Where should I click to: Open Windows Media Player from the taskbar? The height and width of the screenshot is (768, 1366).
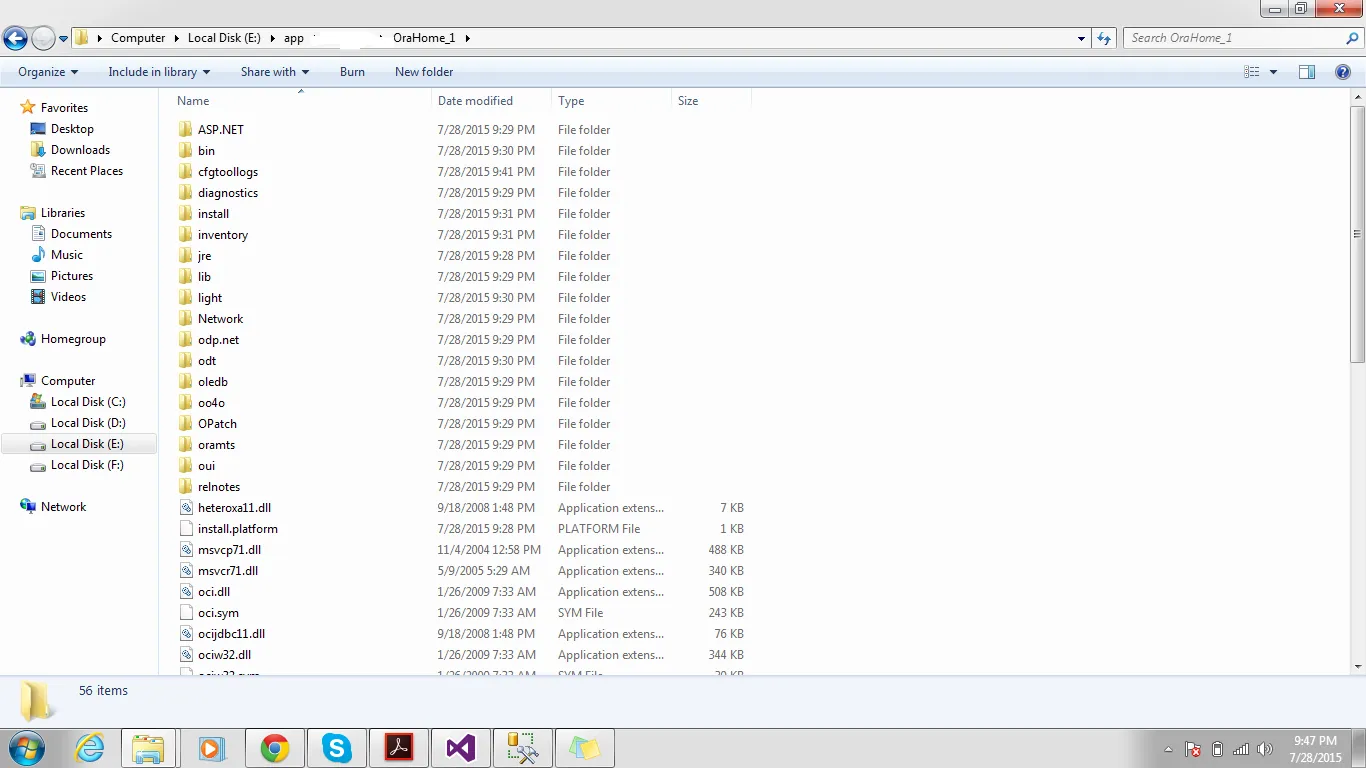click(211, 748)
